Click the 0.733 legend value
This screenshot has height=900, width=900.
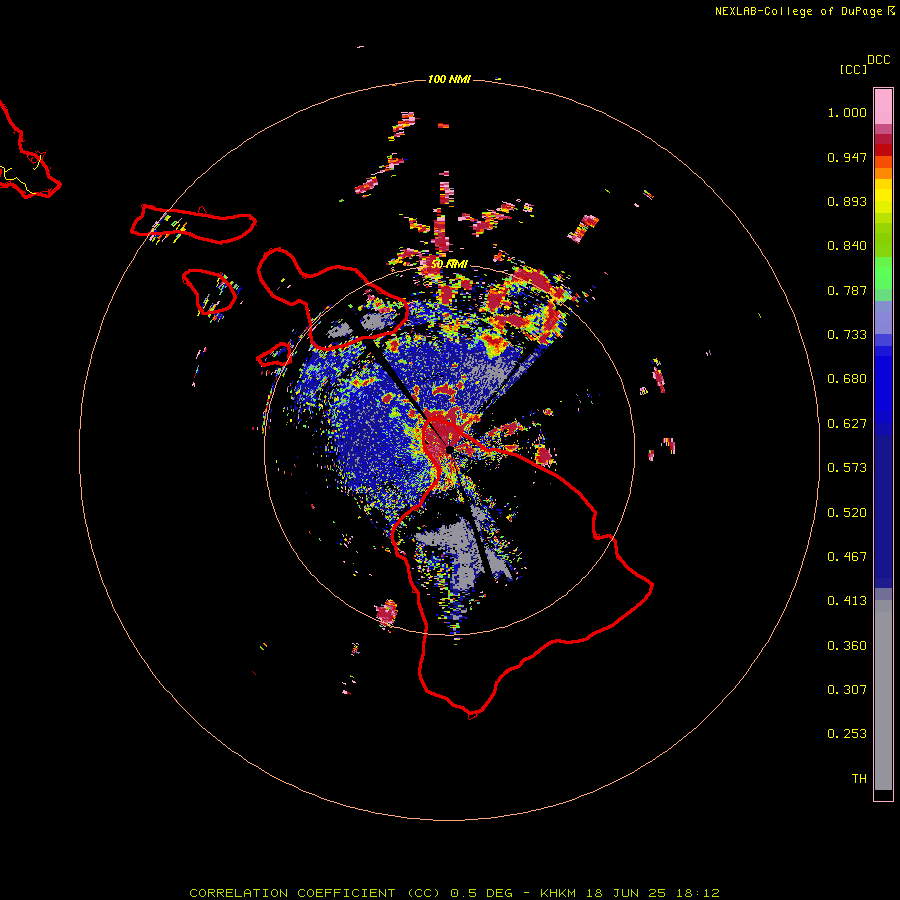[847, 335]
